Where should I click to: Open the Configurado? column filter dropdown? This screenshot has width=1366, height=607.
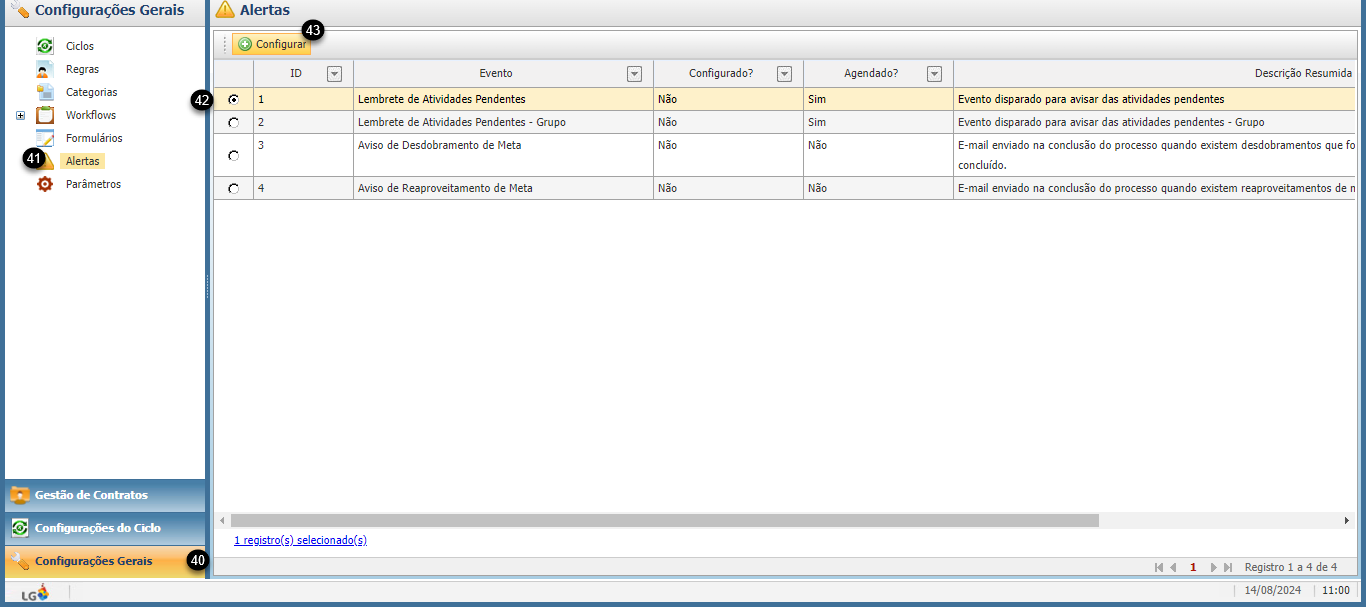(x=784, y=73)
